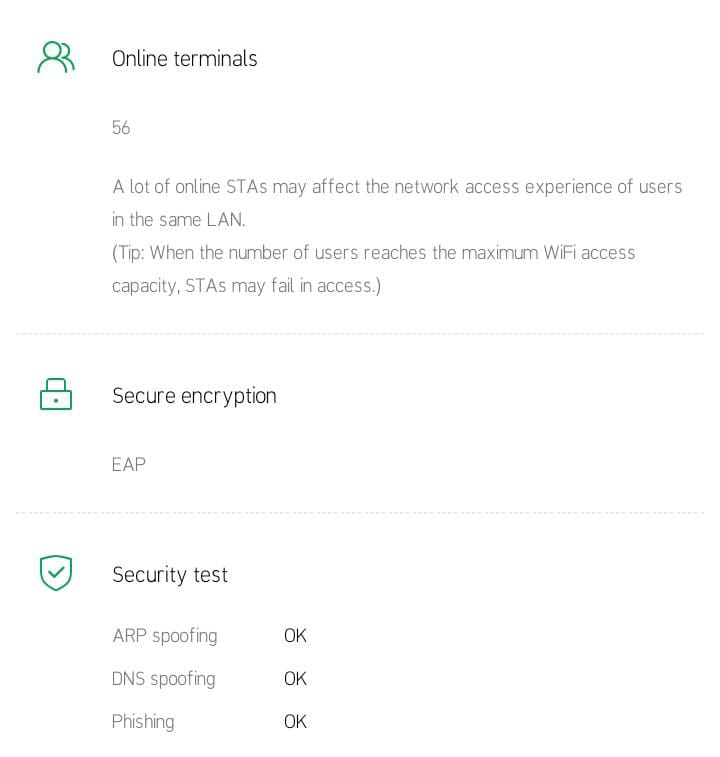Screen dimensions: 720x757
Task: Click the dashed divider above Secure encryption
Action: 360,334
